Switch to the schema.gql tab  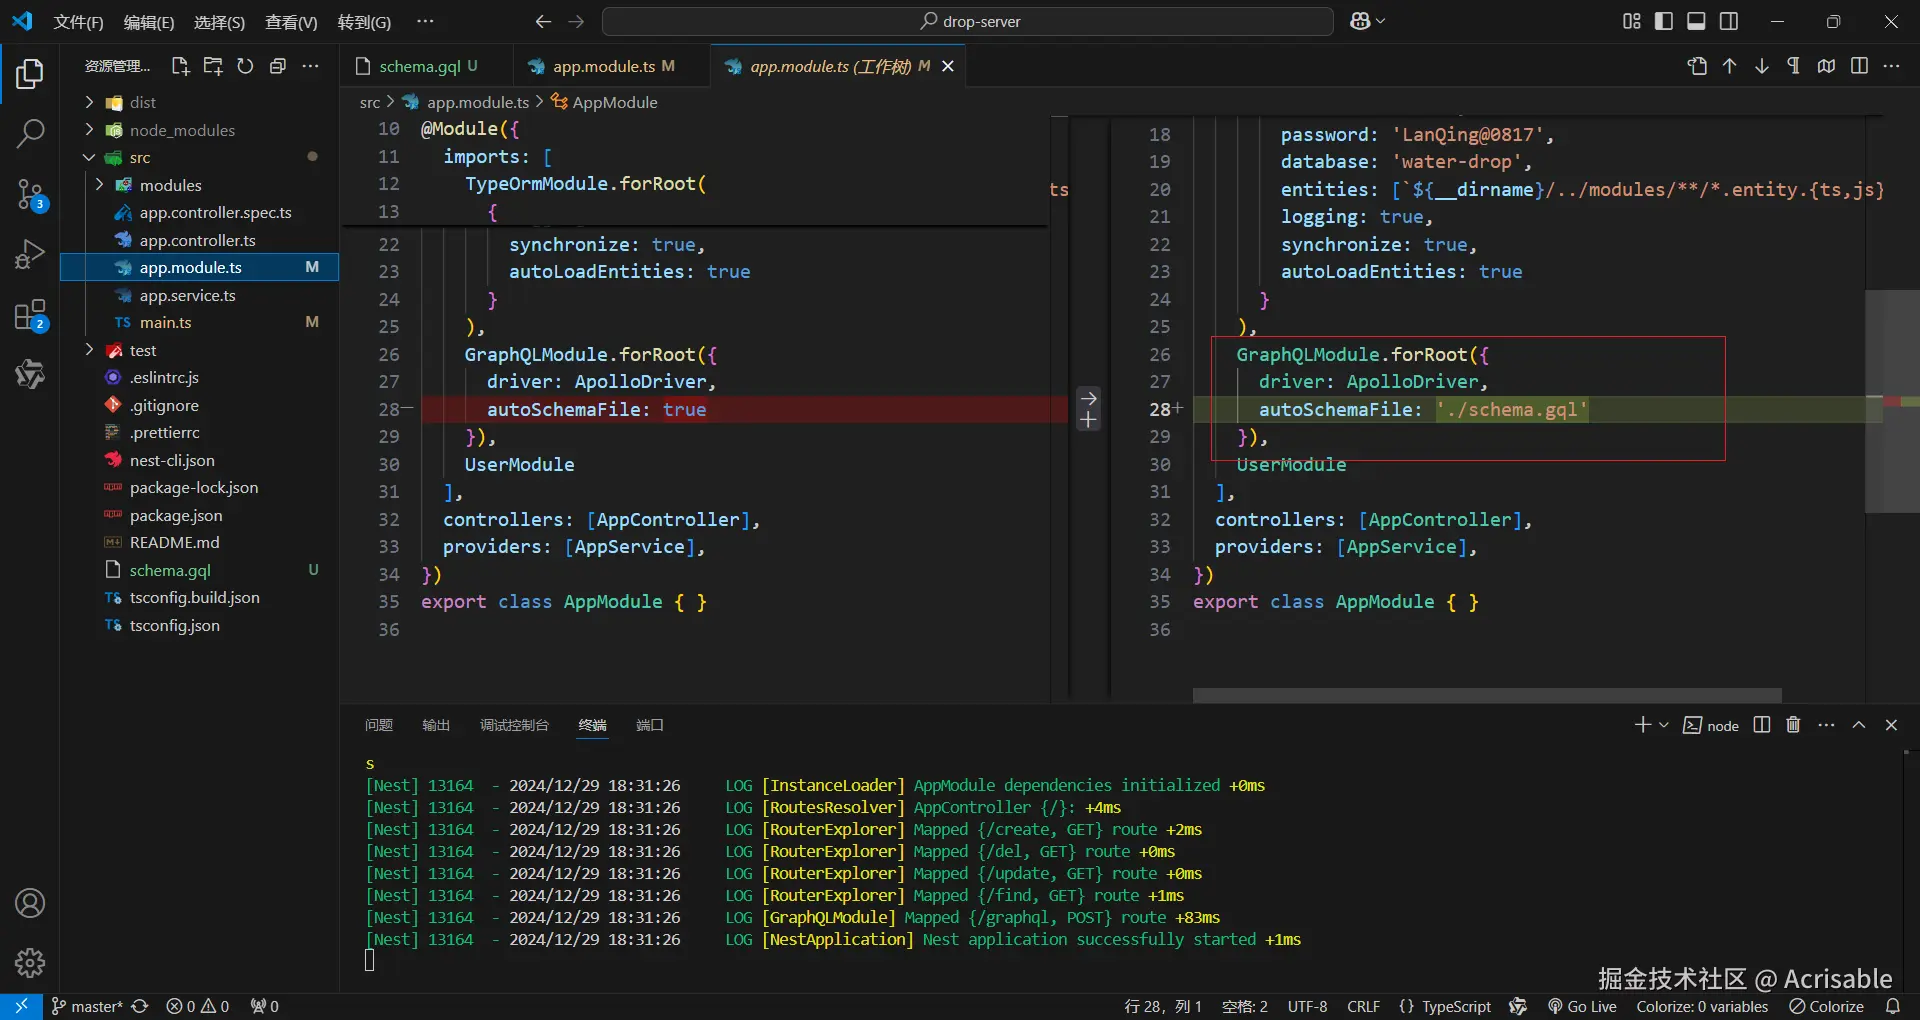419,66
